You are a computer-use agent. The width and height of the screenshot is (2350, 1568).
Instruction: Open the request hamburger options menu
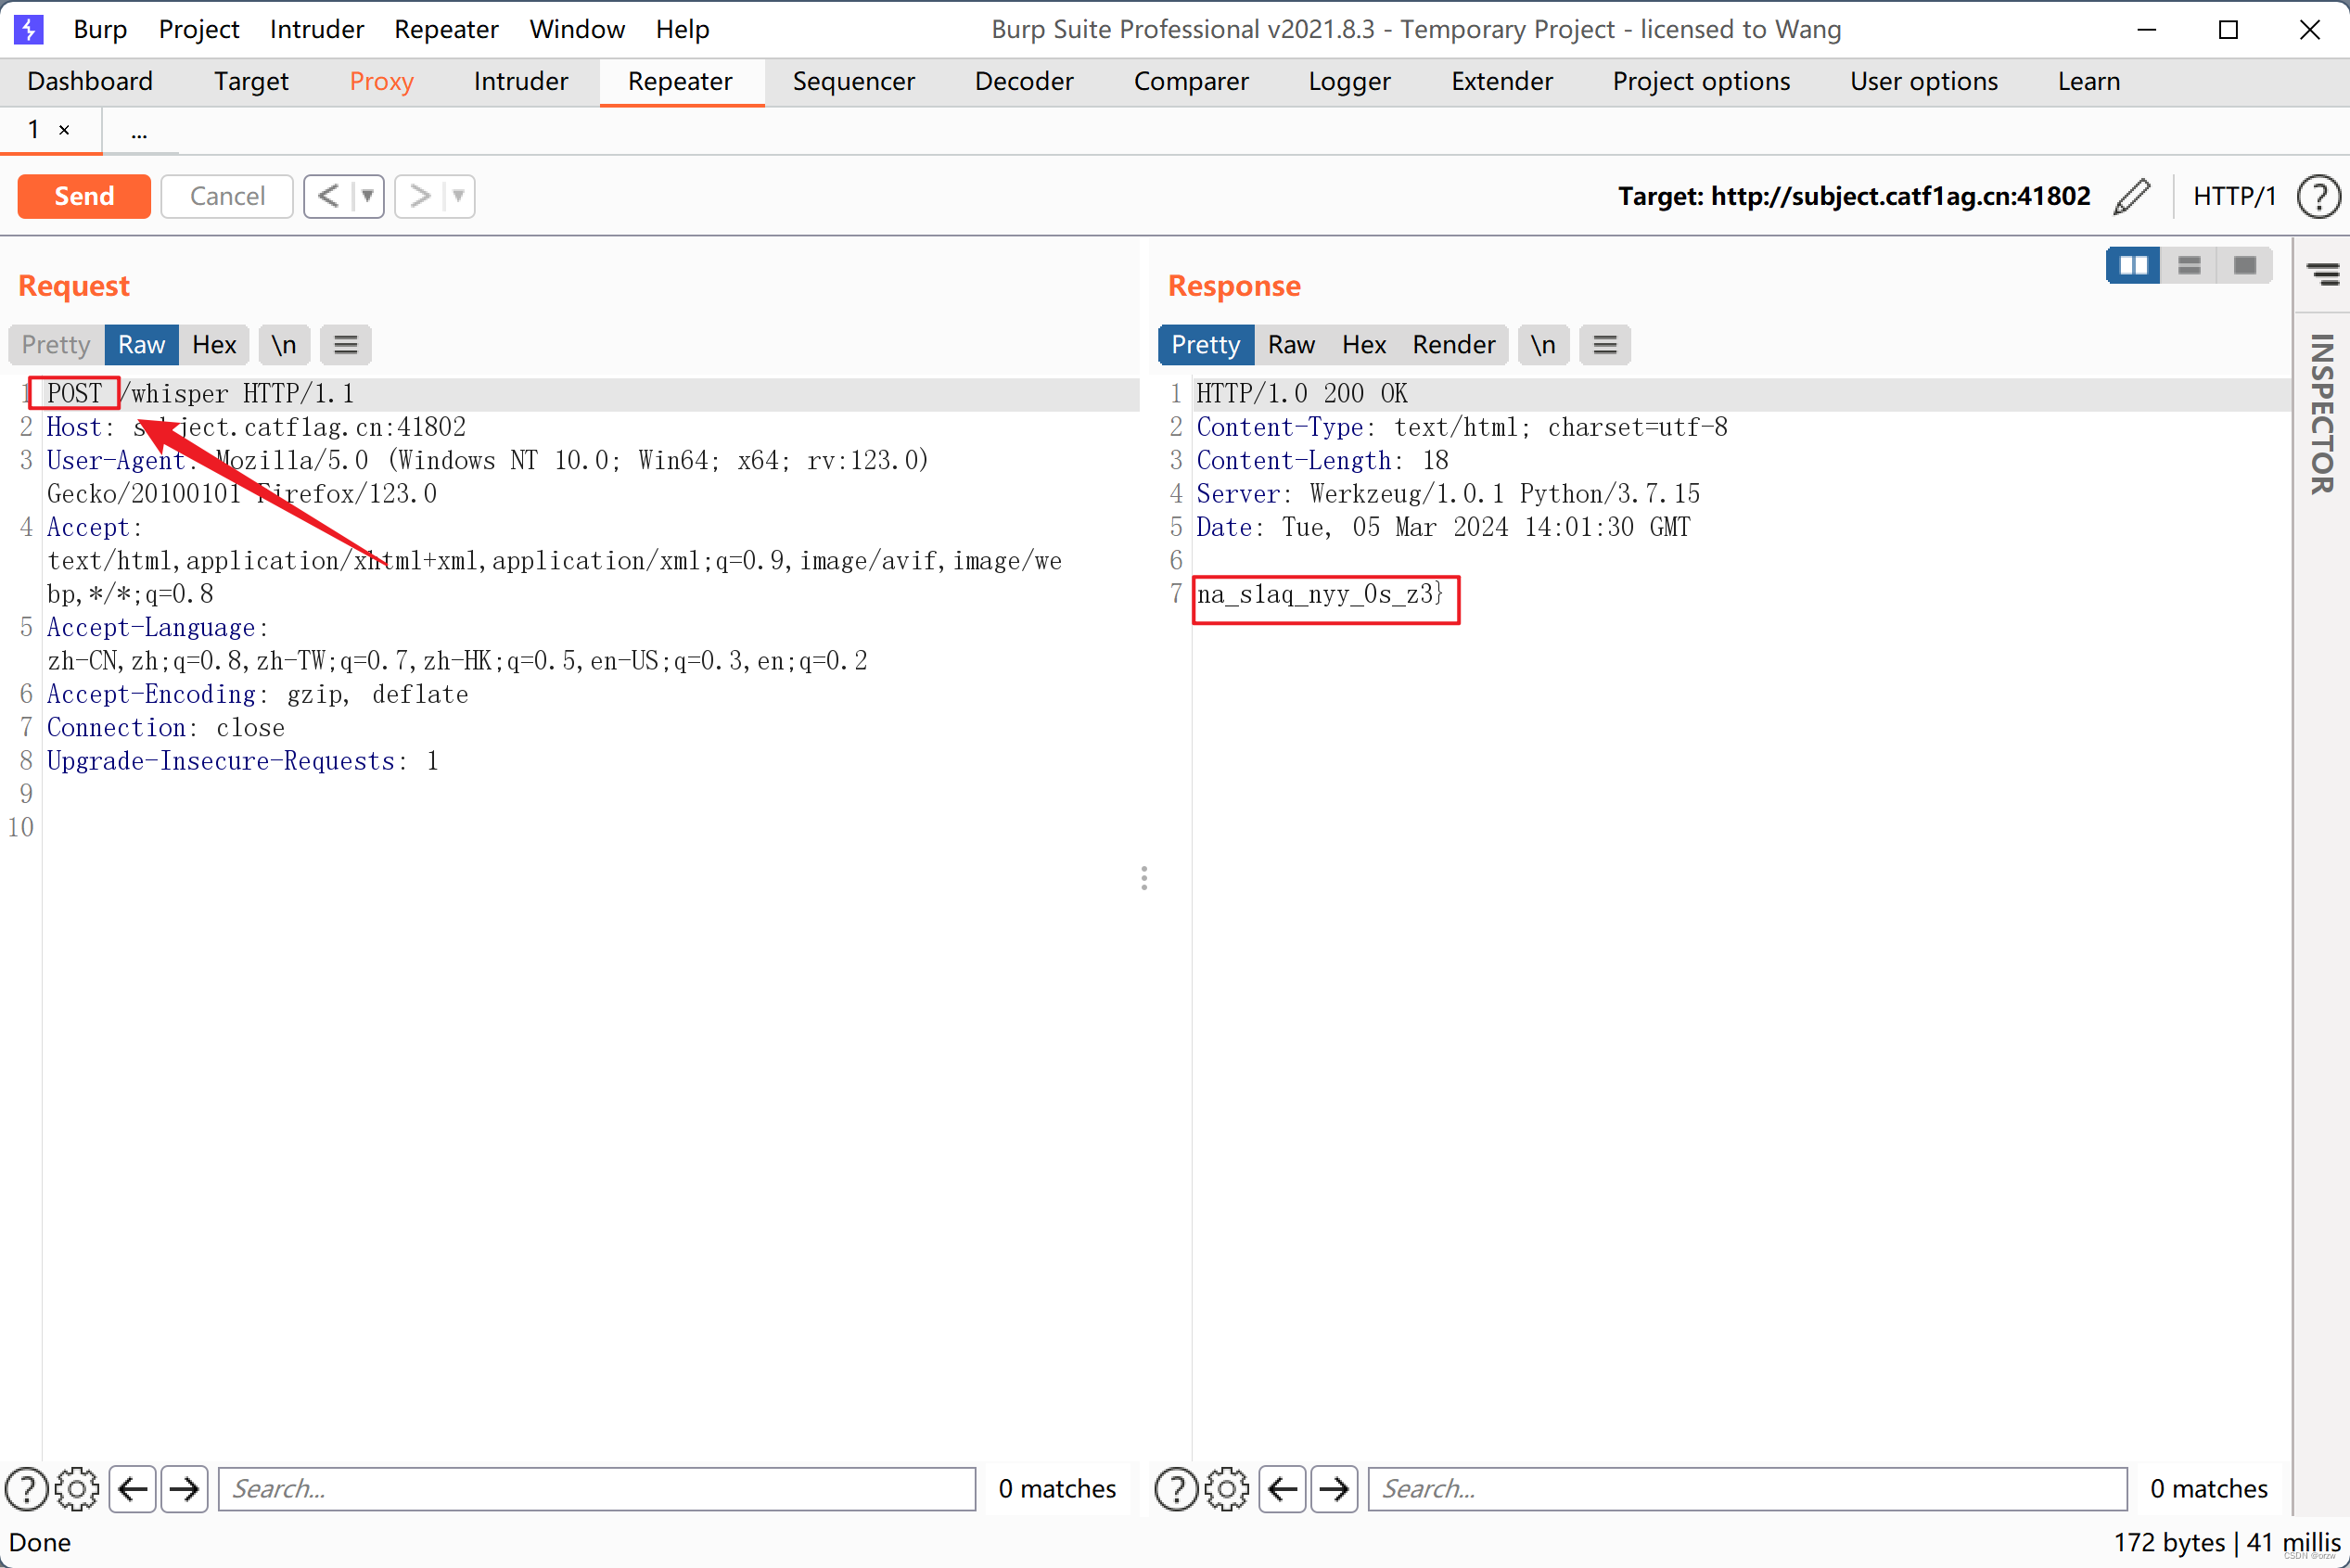tap(346, 345)
